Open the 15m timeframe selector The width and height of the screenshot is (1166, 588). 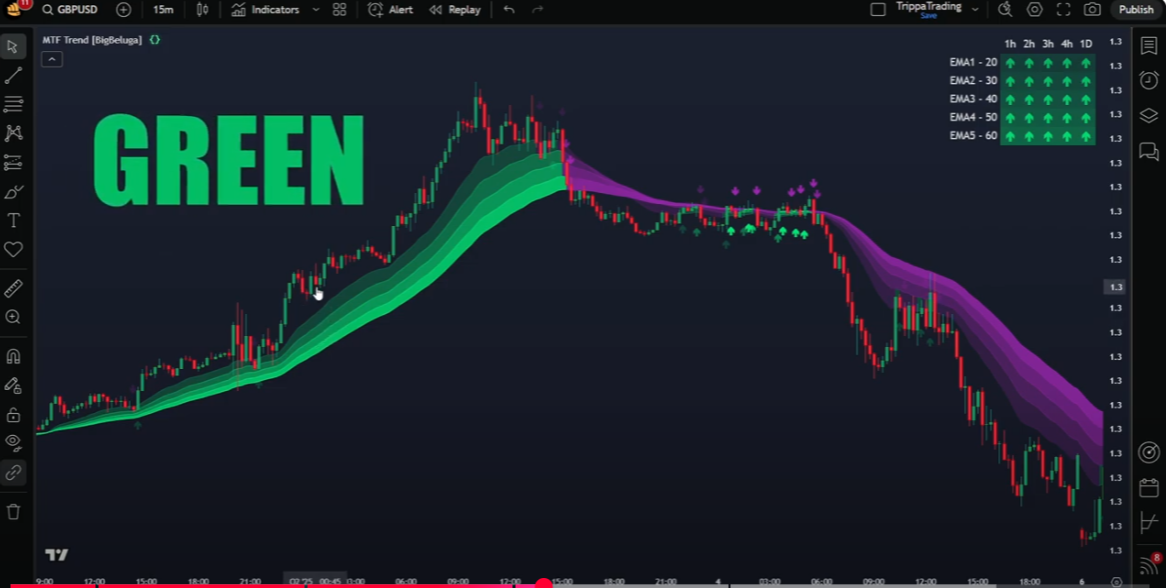tap(163, 10)
